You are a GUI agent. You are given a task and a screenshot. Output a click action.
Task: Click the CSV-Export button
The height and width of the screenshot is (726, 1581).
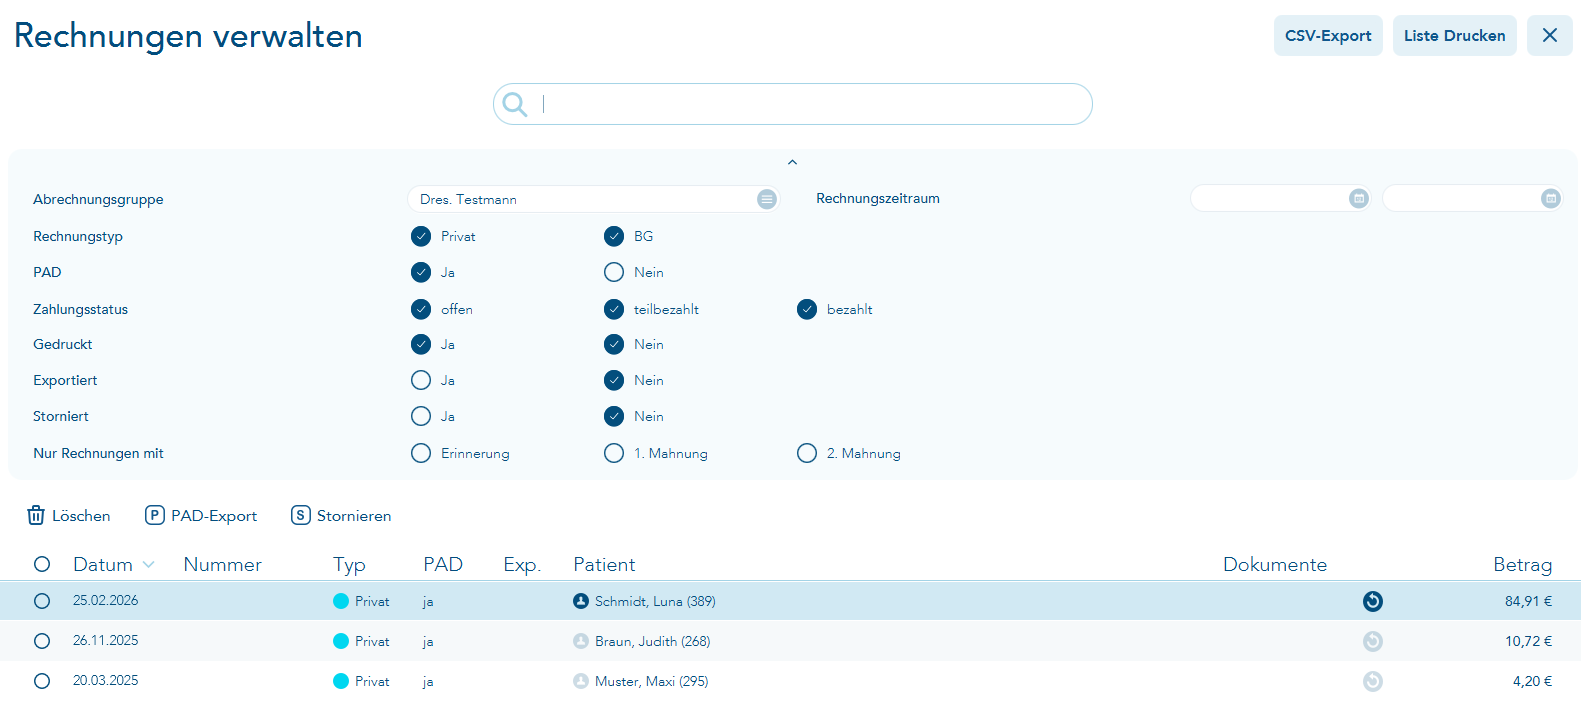[x=1327, y=36]
